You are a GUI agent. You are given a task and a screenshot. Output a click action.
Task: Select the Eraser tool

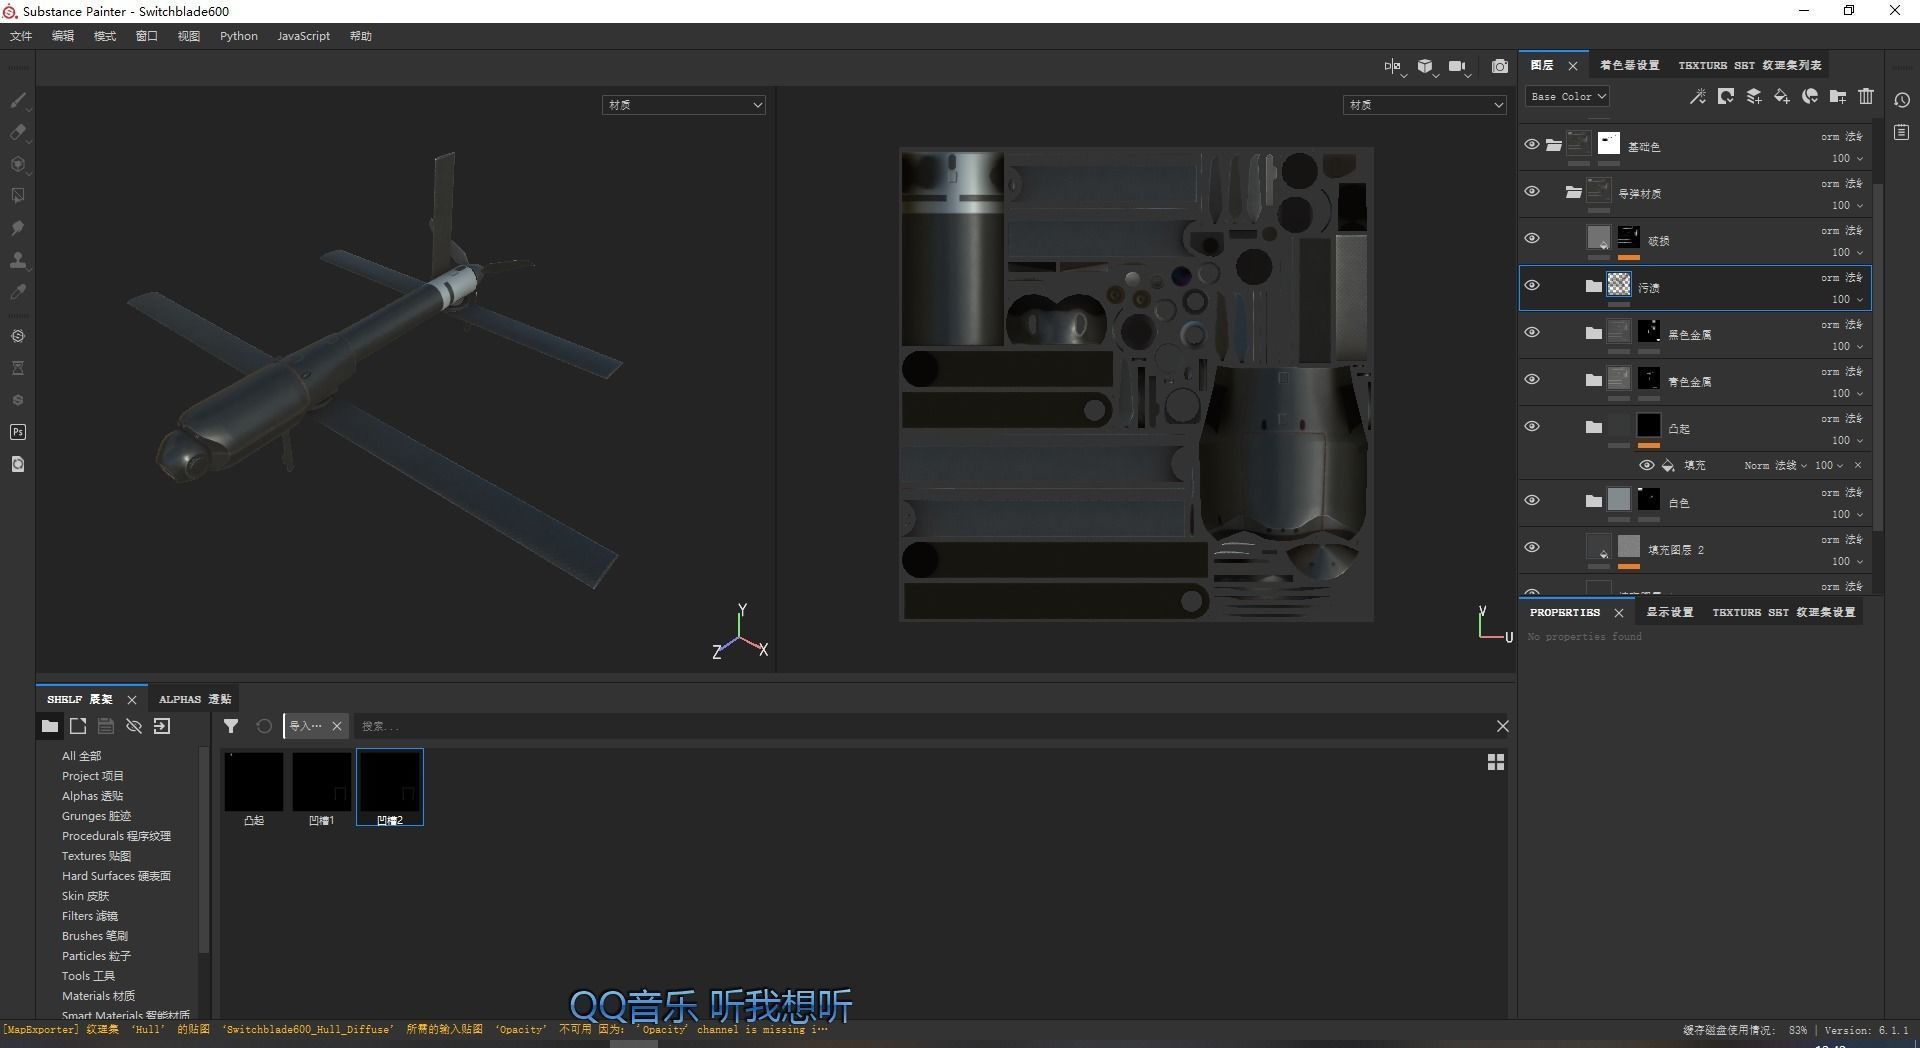click(17, 132)
